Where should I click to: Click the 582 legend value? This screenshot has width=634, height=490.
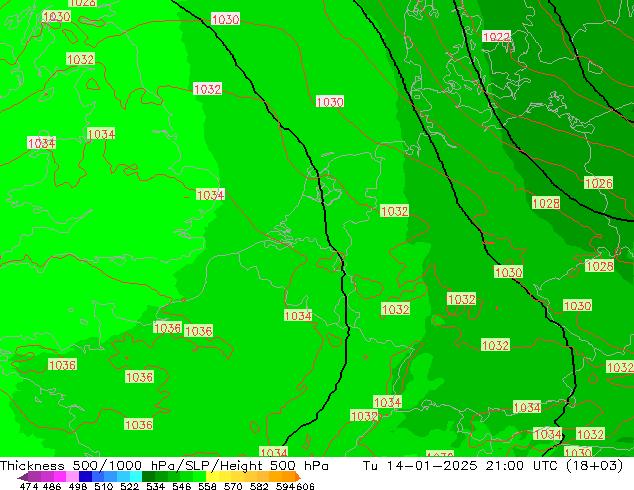259,486
